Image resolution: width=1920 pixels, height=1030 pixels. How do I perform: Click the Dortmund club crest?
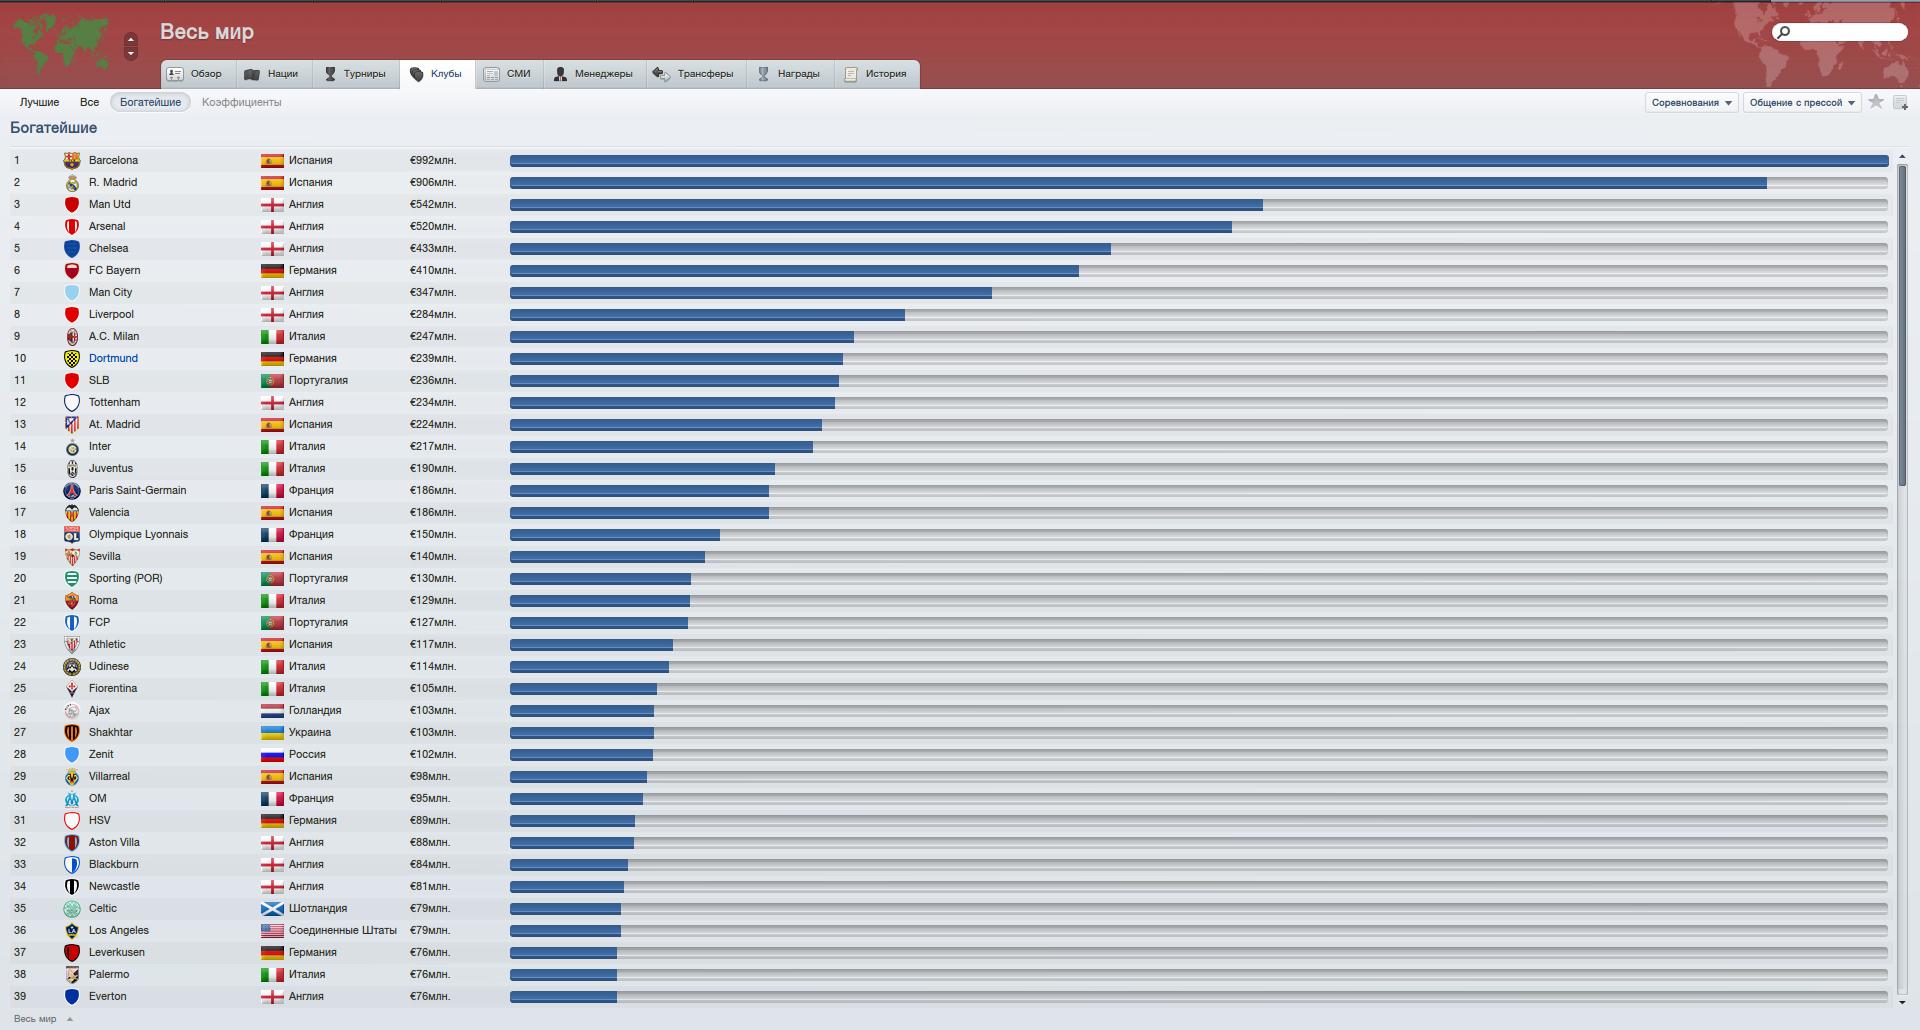click(72, 358)
